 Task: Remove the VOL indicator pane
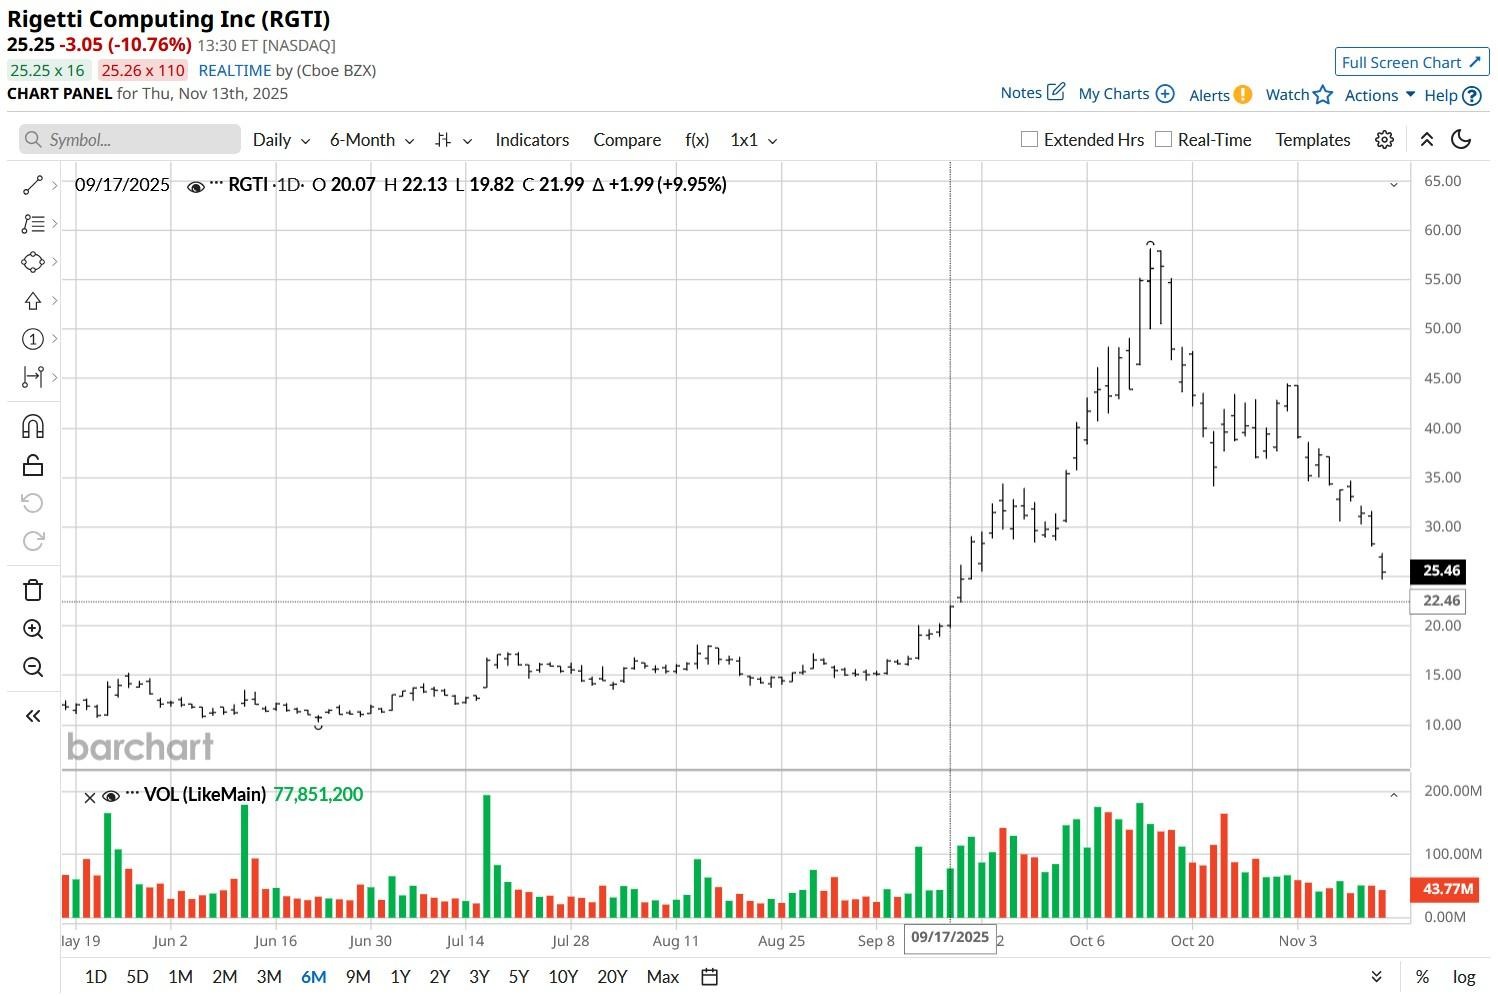point(90,797)
